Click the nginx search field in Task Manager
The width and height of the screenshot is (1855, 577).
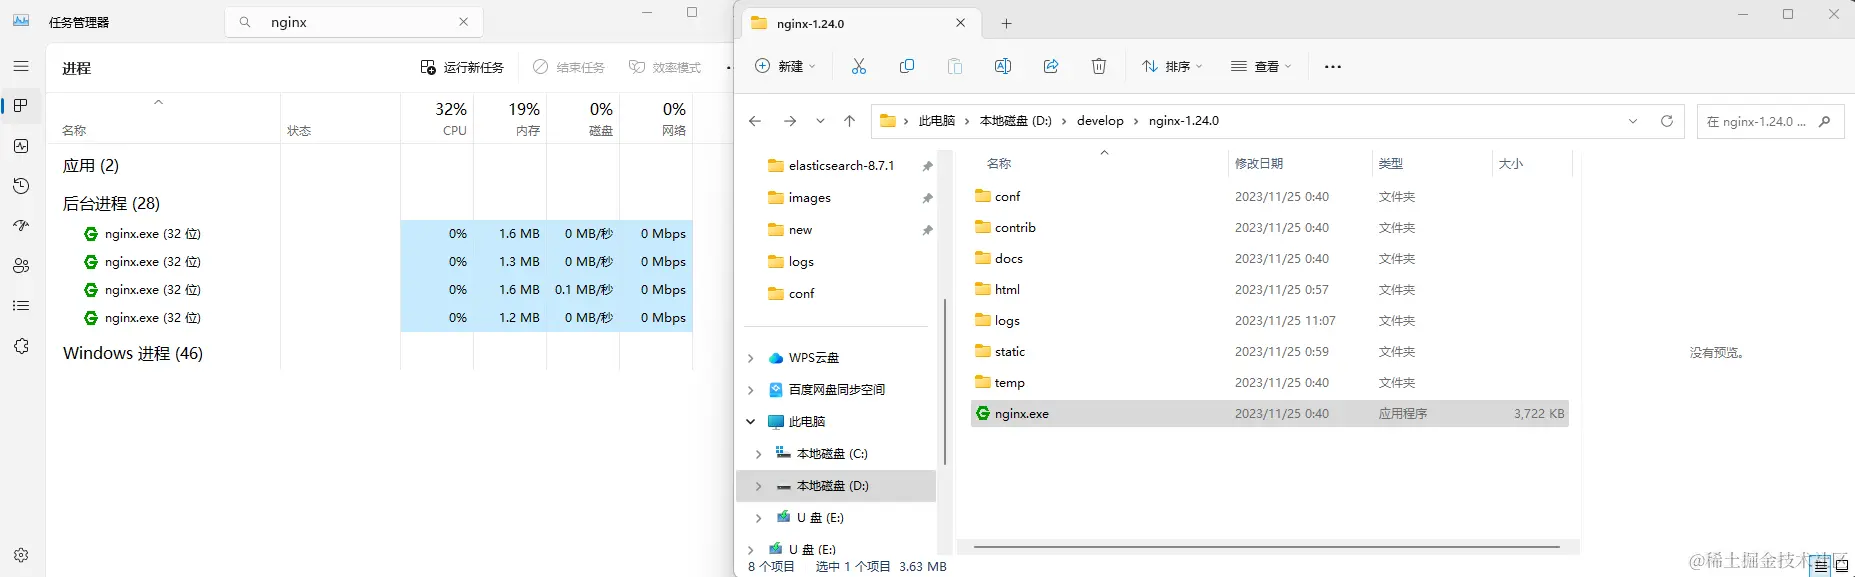coord(355,22)
